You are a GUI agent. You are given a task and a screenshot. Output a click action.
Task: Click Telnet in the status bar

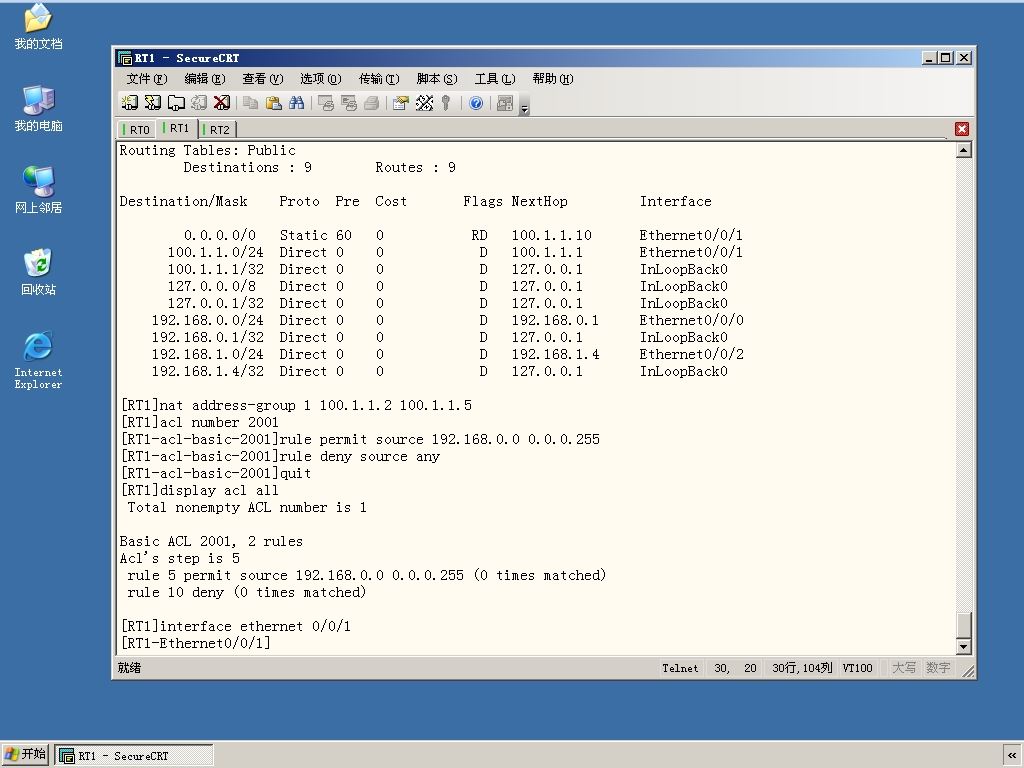680,668
